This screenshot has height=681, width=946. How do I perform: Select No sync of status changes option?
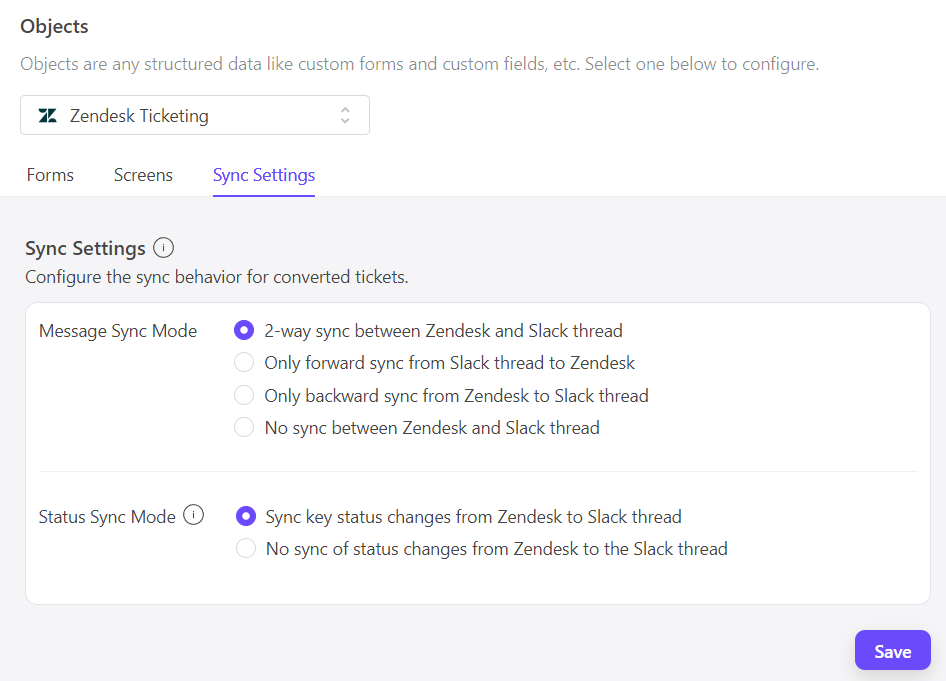(245, 549)
